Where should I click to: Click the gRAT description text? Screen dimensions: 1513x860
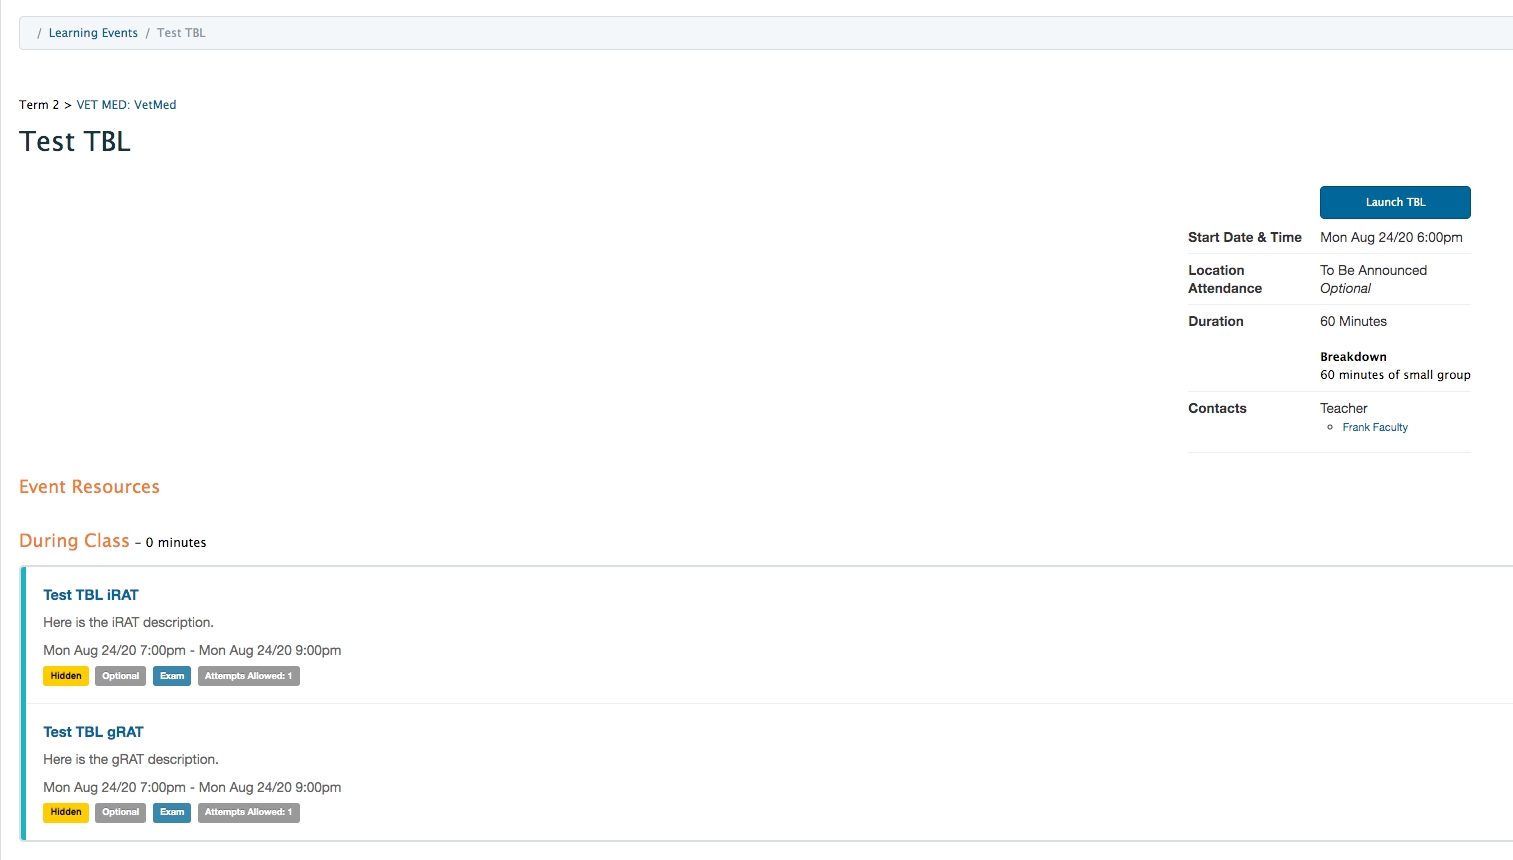click(x=131, y=759)
